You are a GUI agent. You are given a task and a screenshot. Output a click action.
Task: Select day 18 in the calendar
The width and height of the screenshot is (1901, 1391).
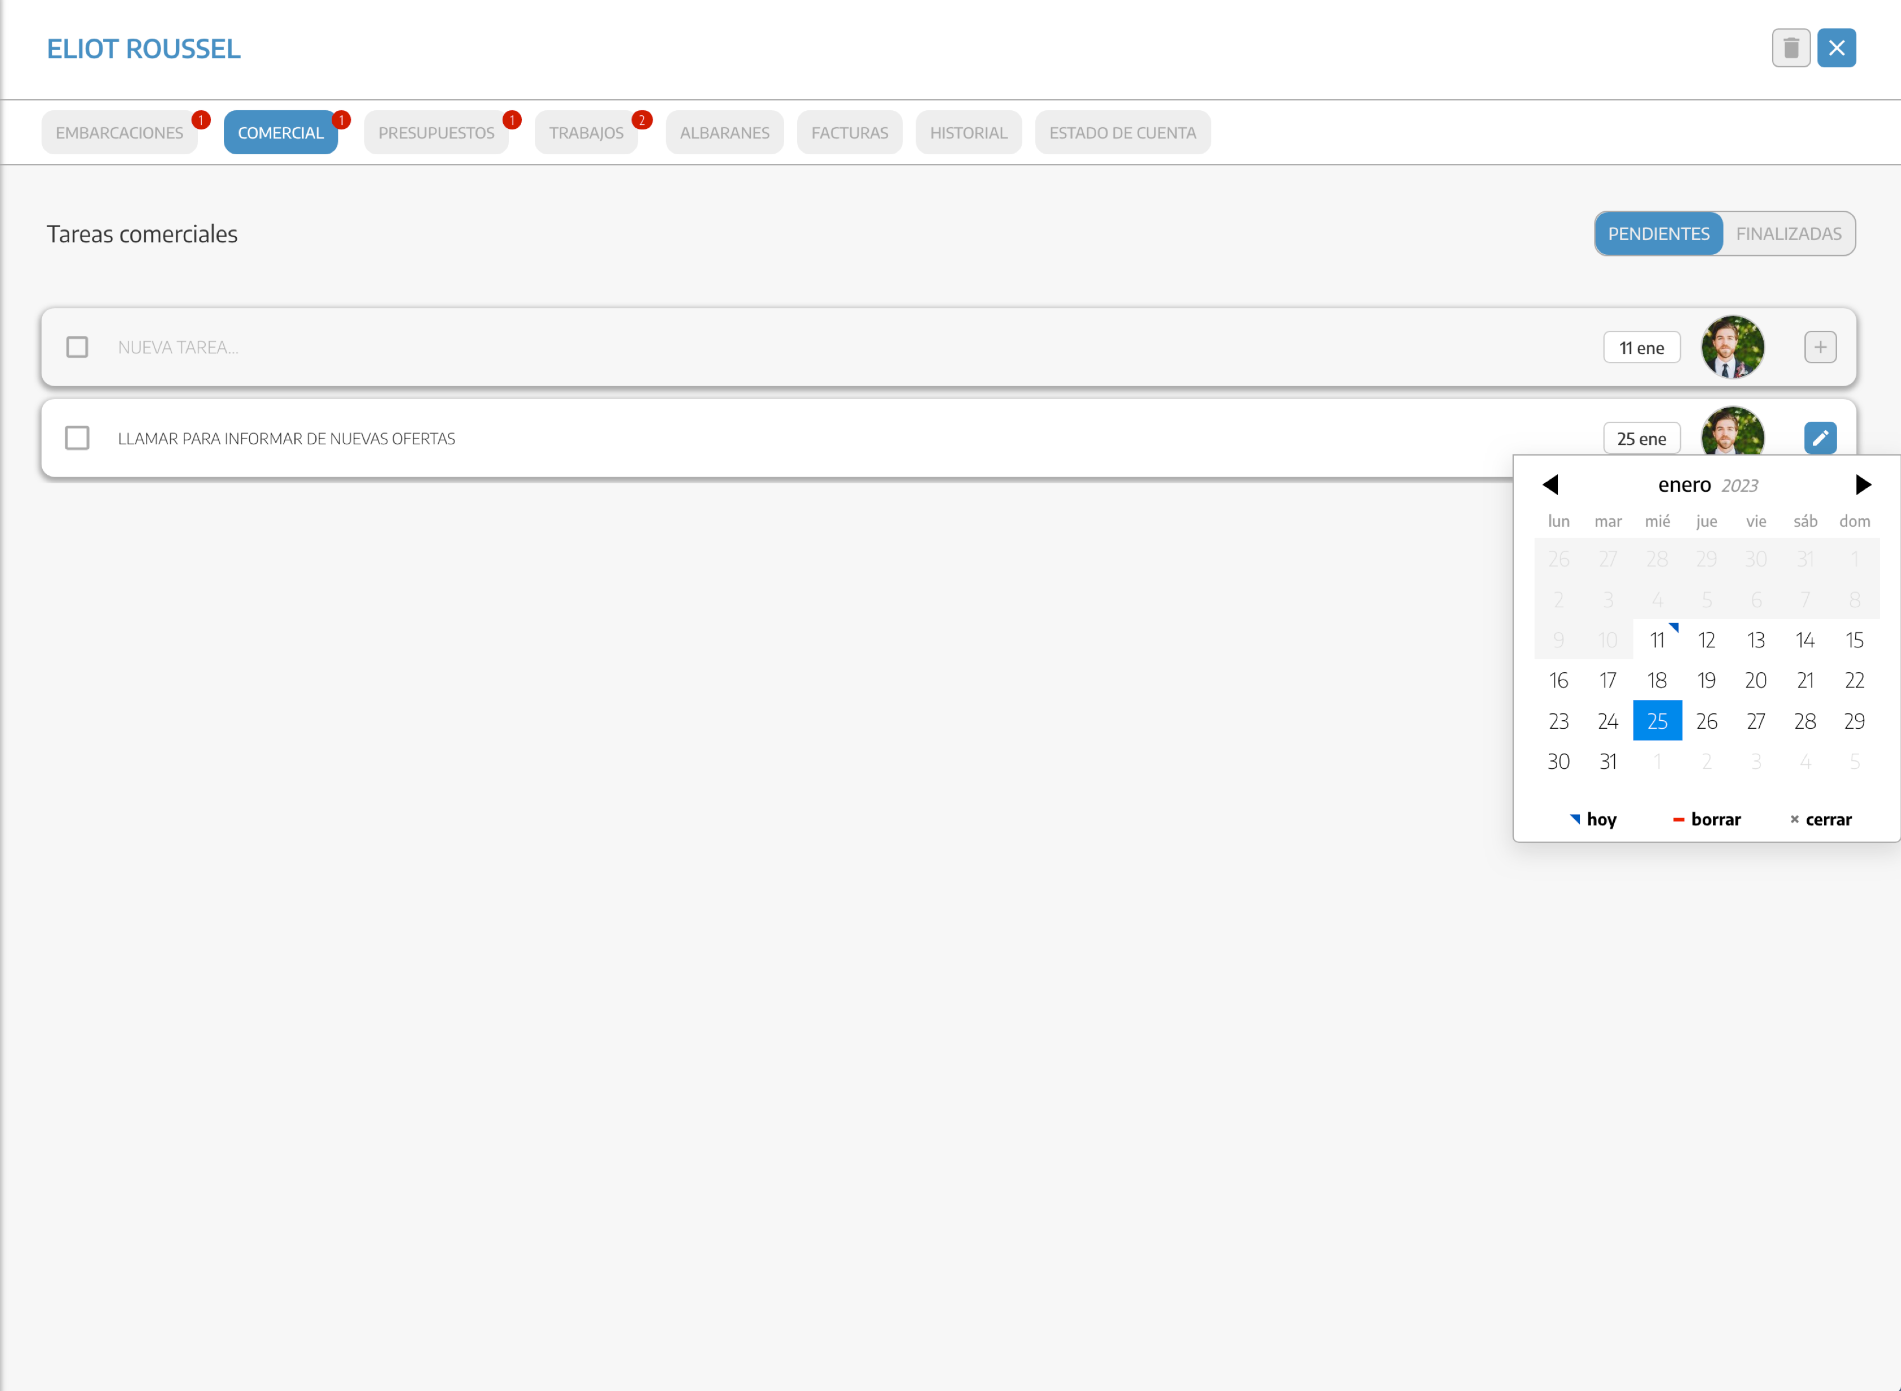(1657, 681)
